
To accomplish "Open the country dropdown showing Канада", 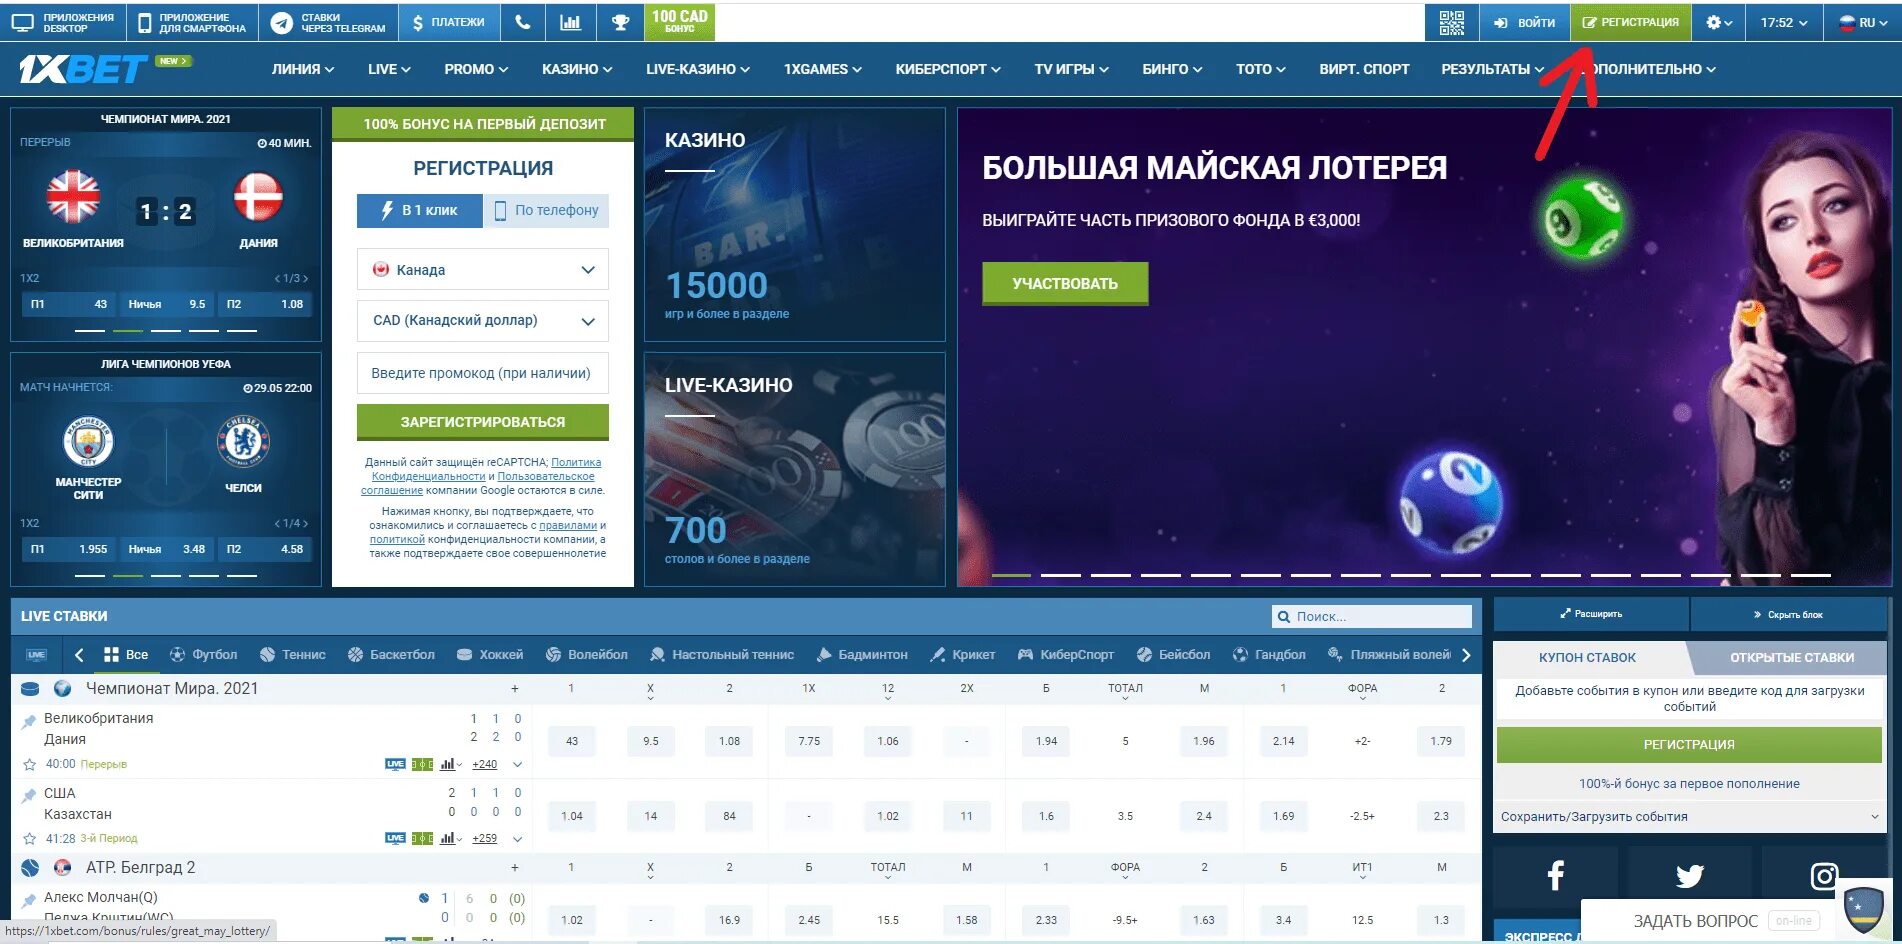I will pyautogui.click(x=482, y=269).
